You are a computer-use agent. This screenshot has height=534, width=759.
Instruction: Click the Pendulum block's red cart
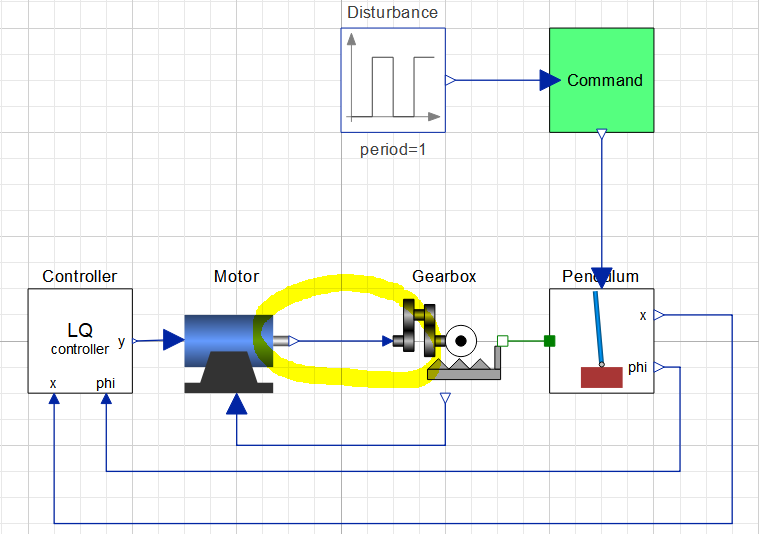tap(602, 377)
